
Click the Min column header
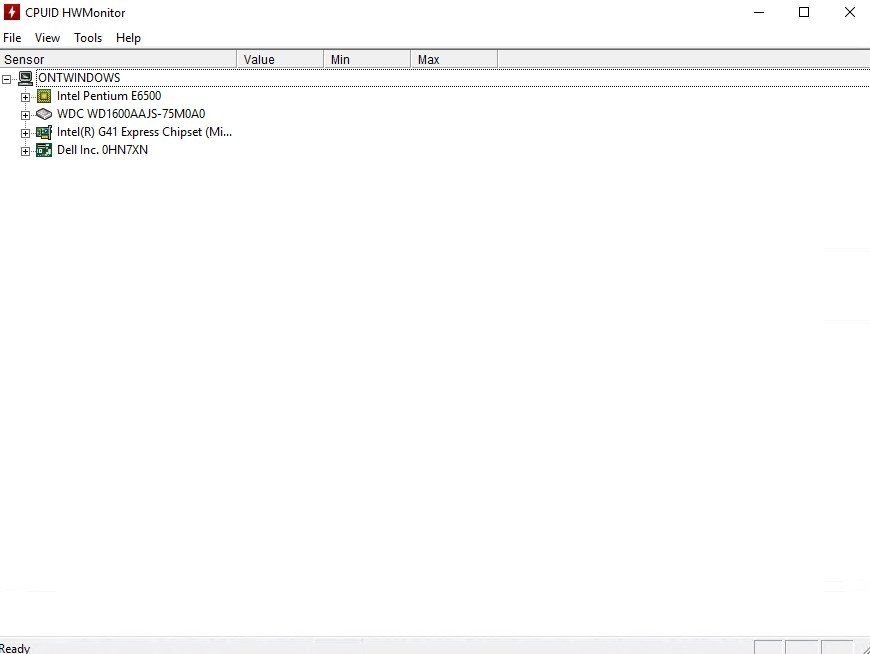367,59
